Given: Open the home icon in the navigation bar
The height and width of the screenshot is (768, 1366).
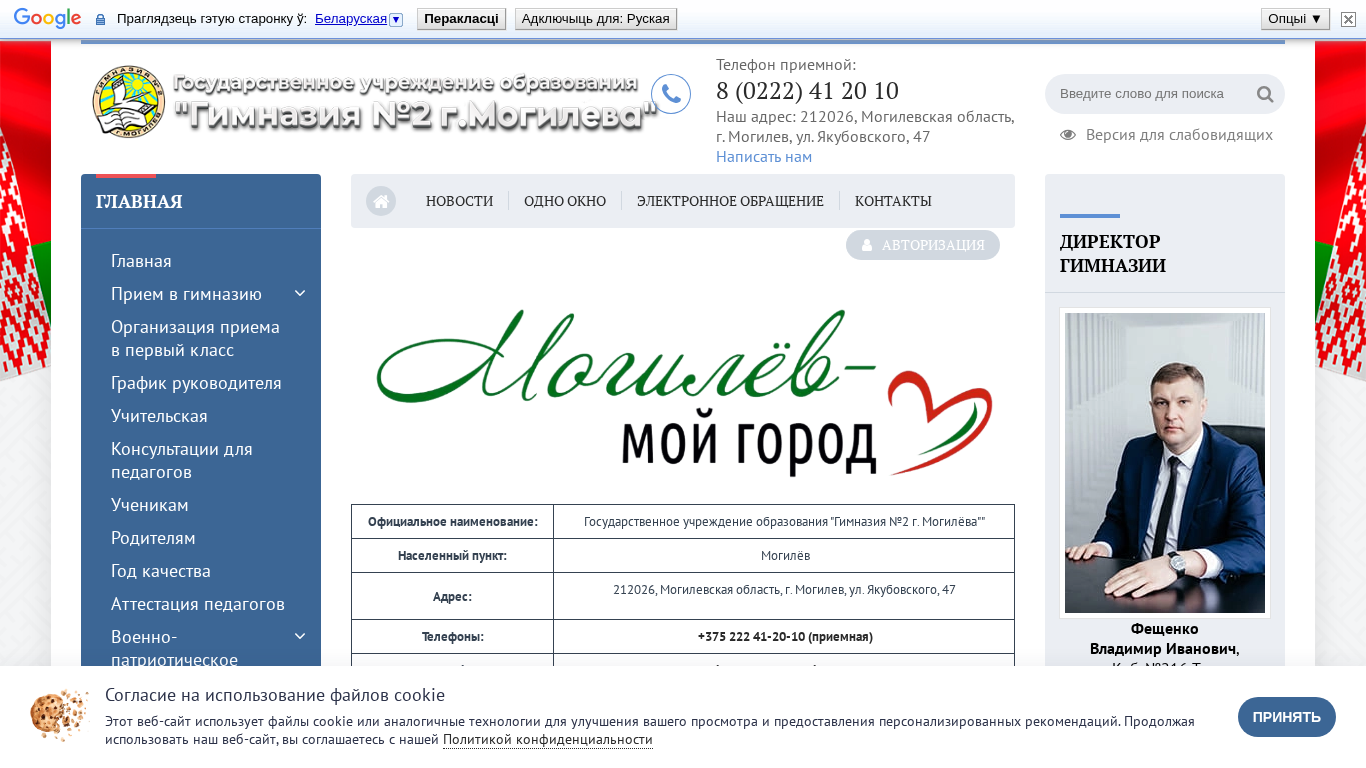Looking at the screenshot, I should (381, 201).
